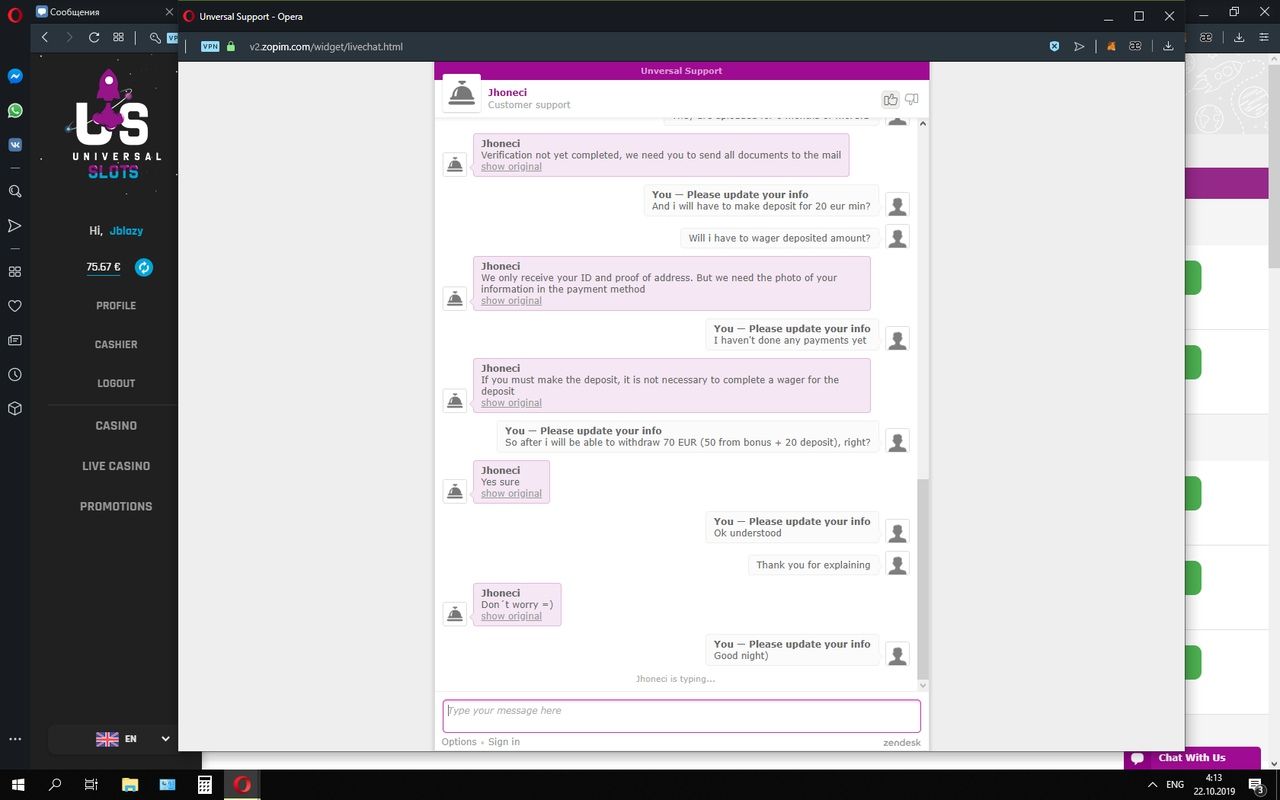Open LIVE CASINO section
Image resolution: width=1280 pixels, height=800 pixels.
click(116, 466)
